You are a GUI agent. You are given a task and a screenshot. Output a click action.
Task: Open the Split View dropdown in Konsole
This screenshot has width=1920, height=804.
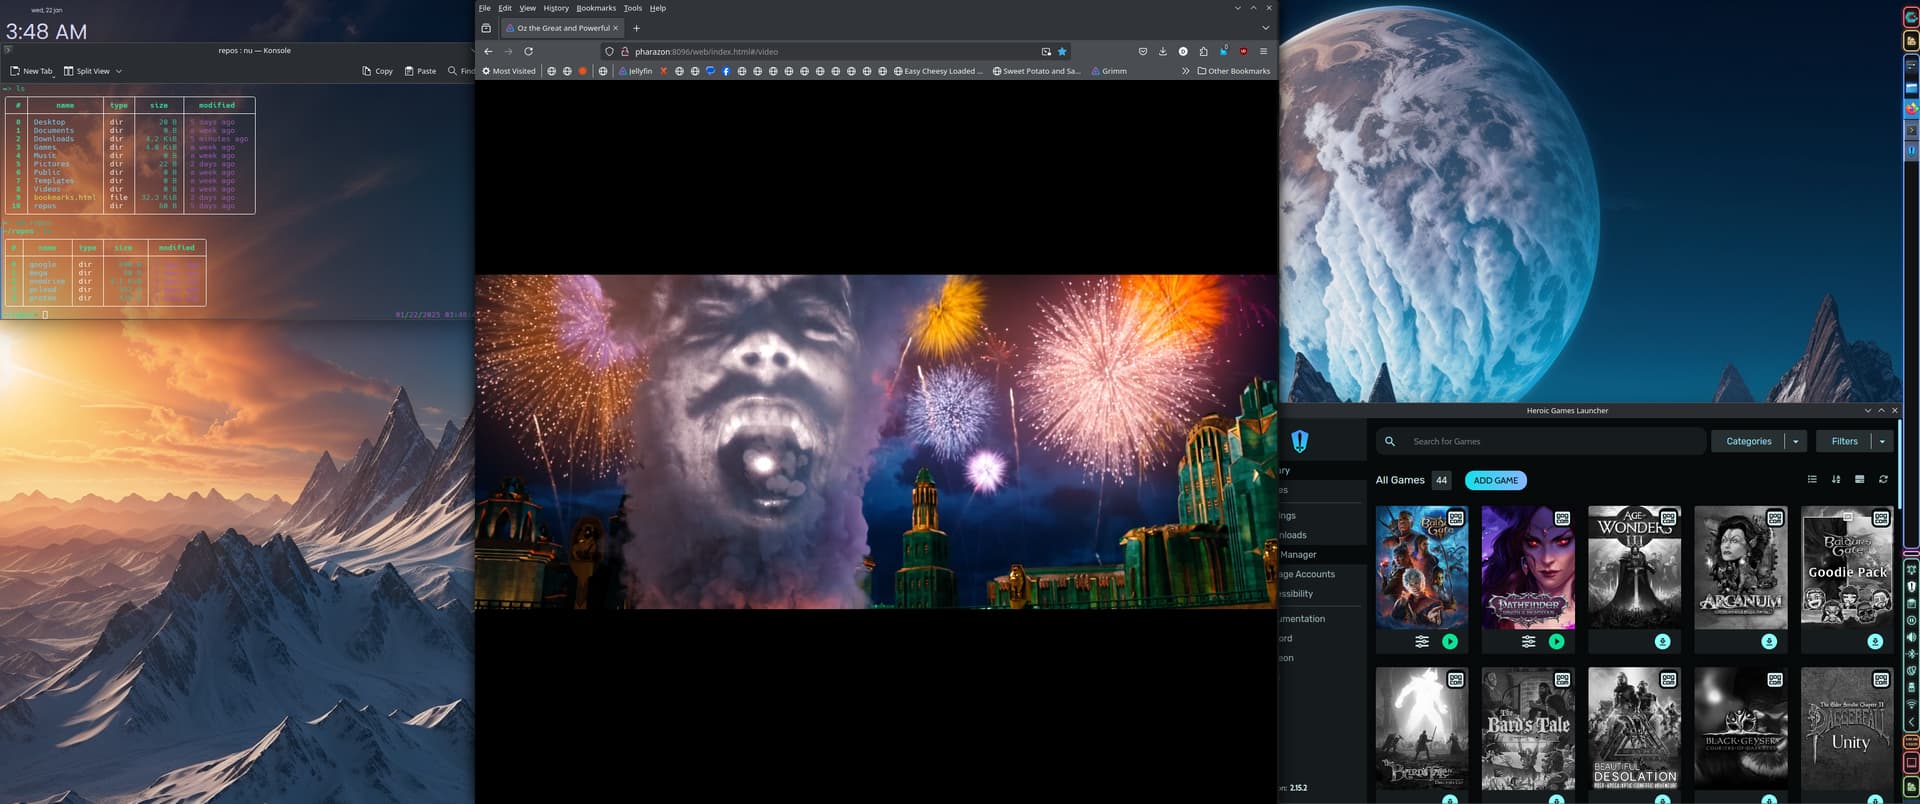[x=118, y=71]
